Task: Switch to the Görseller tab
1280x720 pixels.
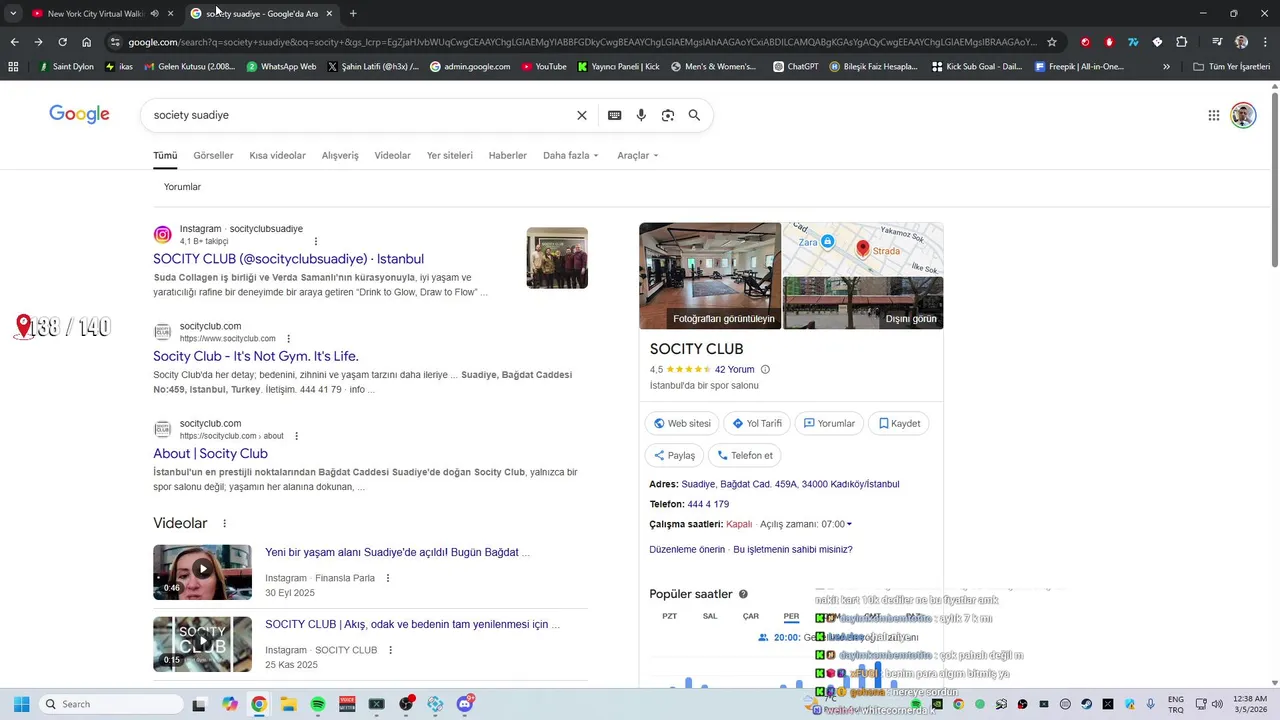Action: (x=213, y=156)
